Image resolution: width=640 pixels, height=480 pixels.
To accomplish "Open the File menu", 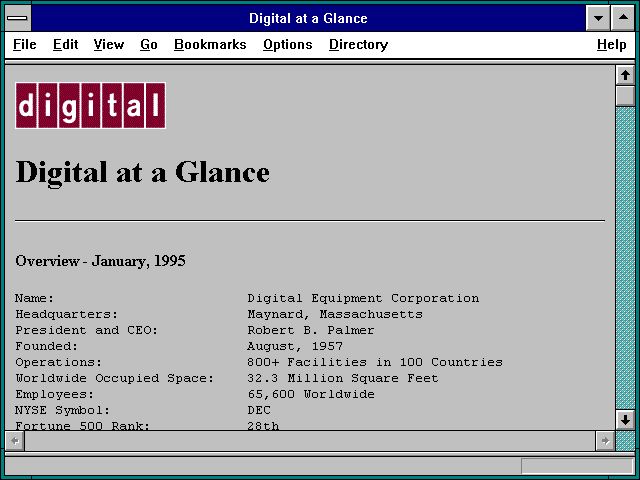I will [x=24, y=44].
